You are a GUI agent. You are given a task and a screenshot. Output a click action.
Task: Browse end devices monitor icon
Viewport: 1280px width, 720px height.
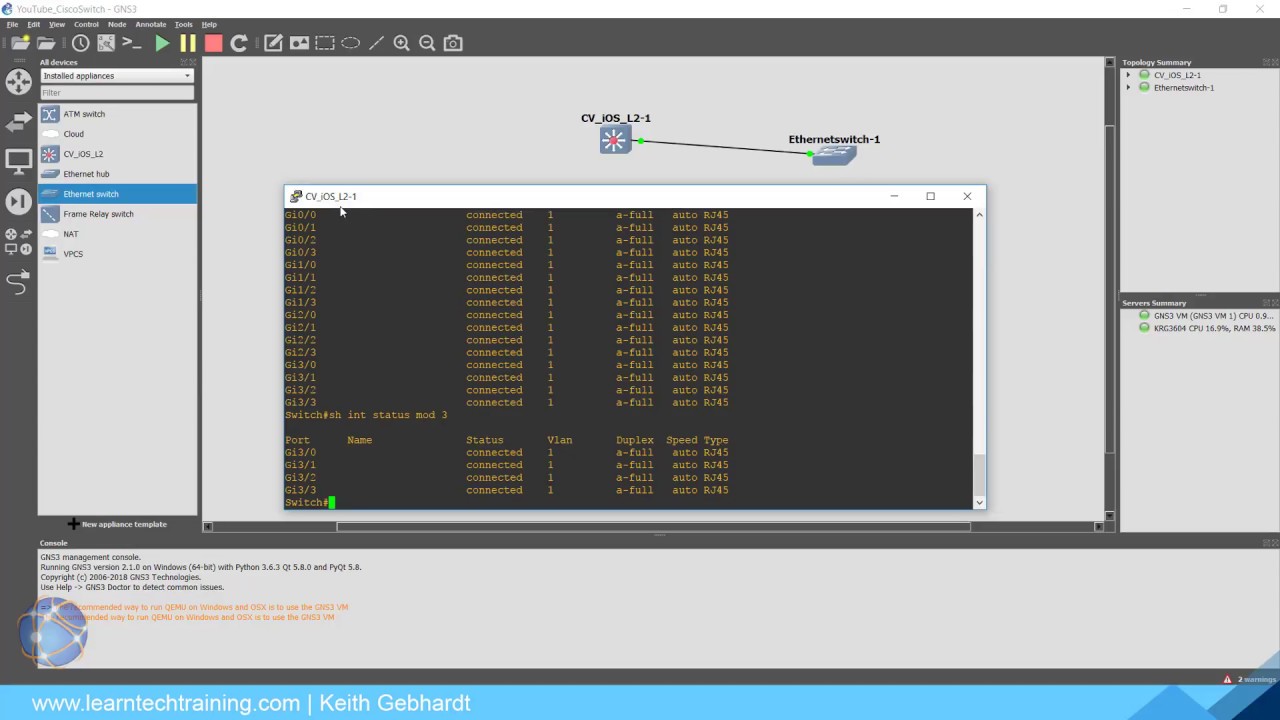(x=18, y=160)
